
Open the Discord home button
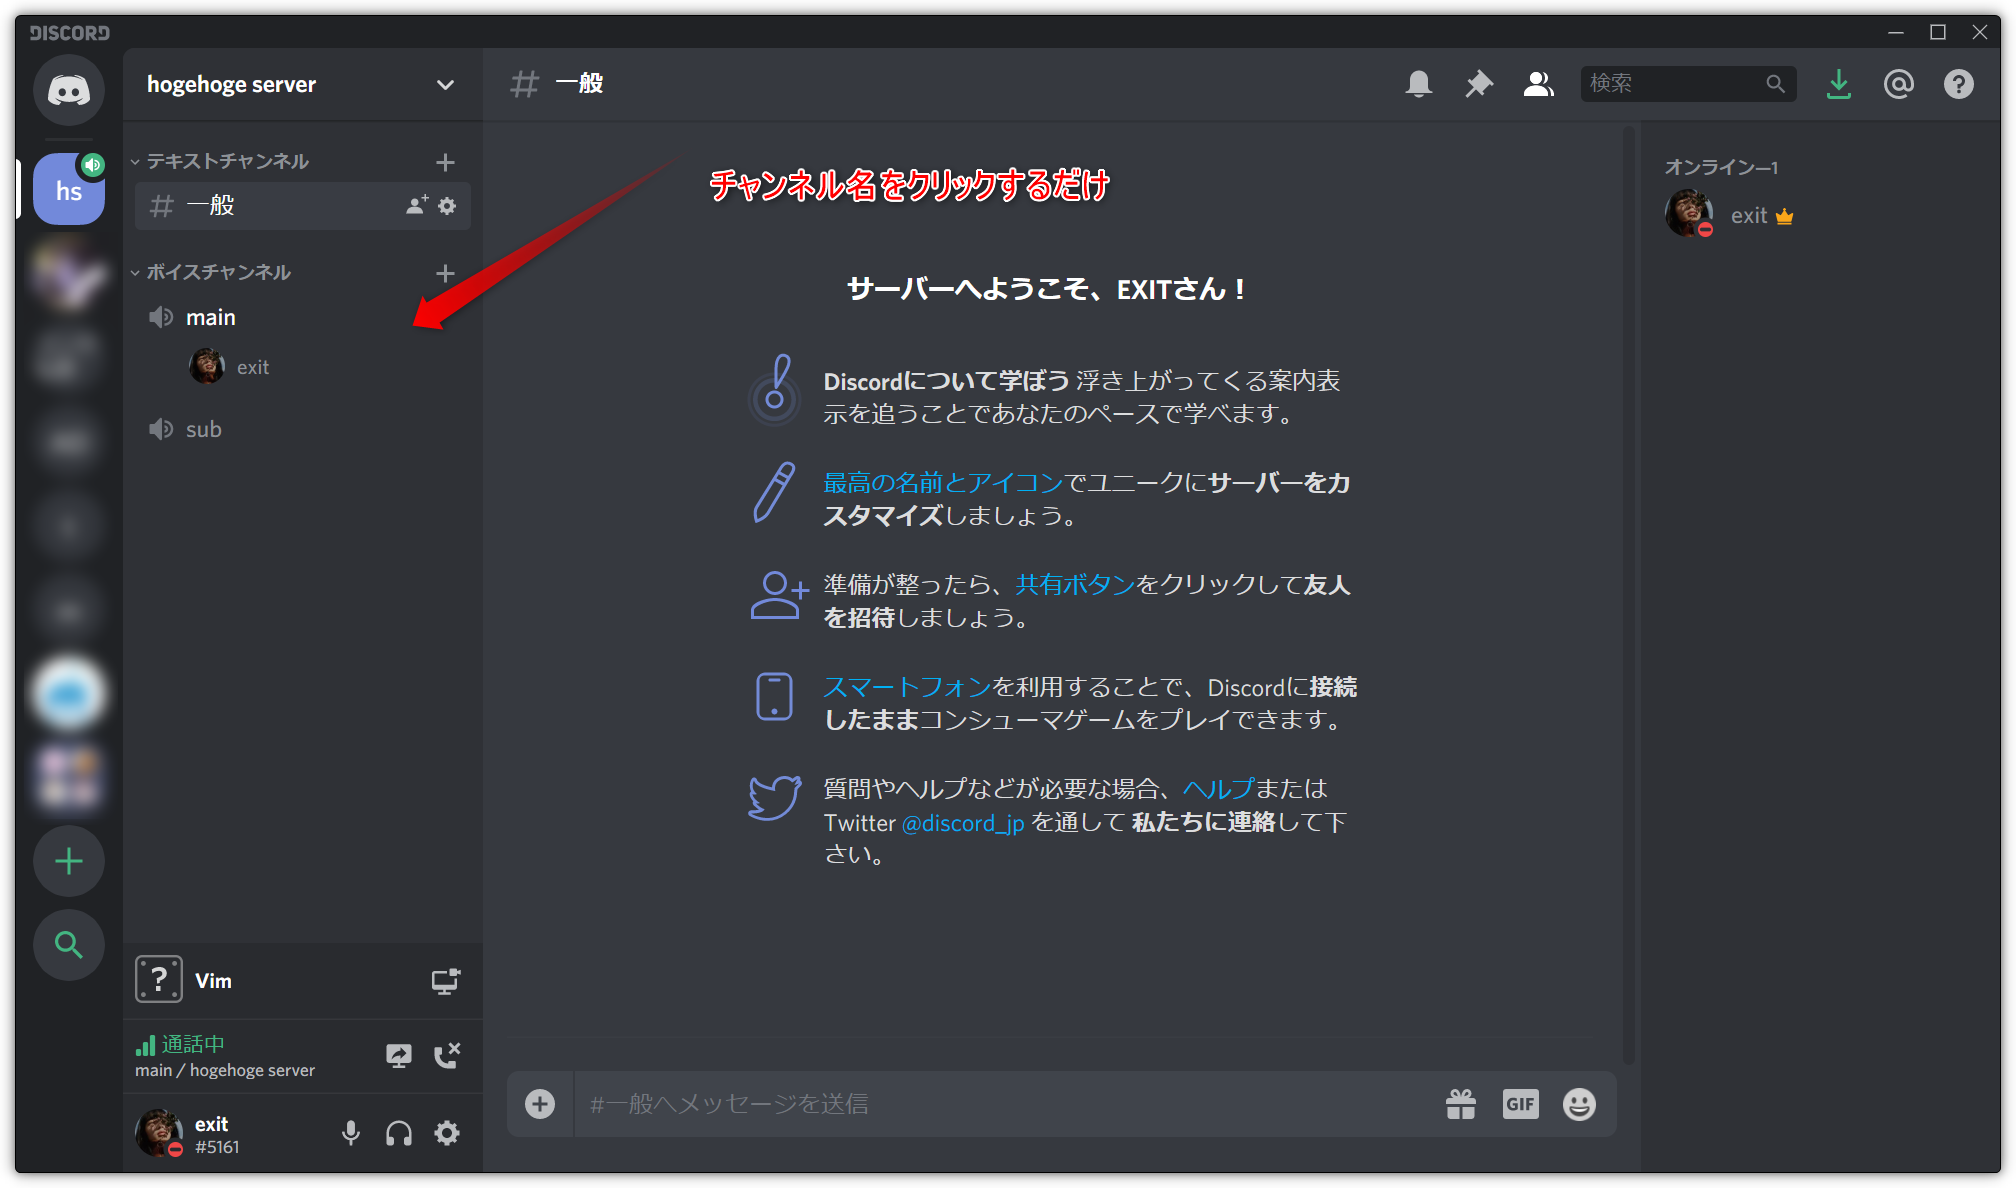click(69, 90)
